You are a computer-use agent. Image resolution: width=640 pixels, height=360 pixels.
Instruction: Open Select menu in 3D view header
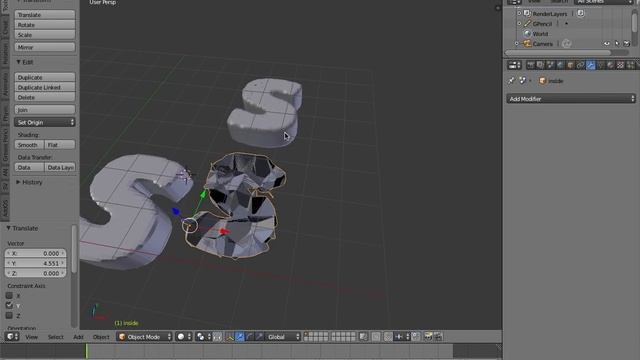point(56,337)
